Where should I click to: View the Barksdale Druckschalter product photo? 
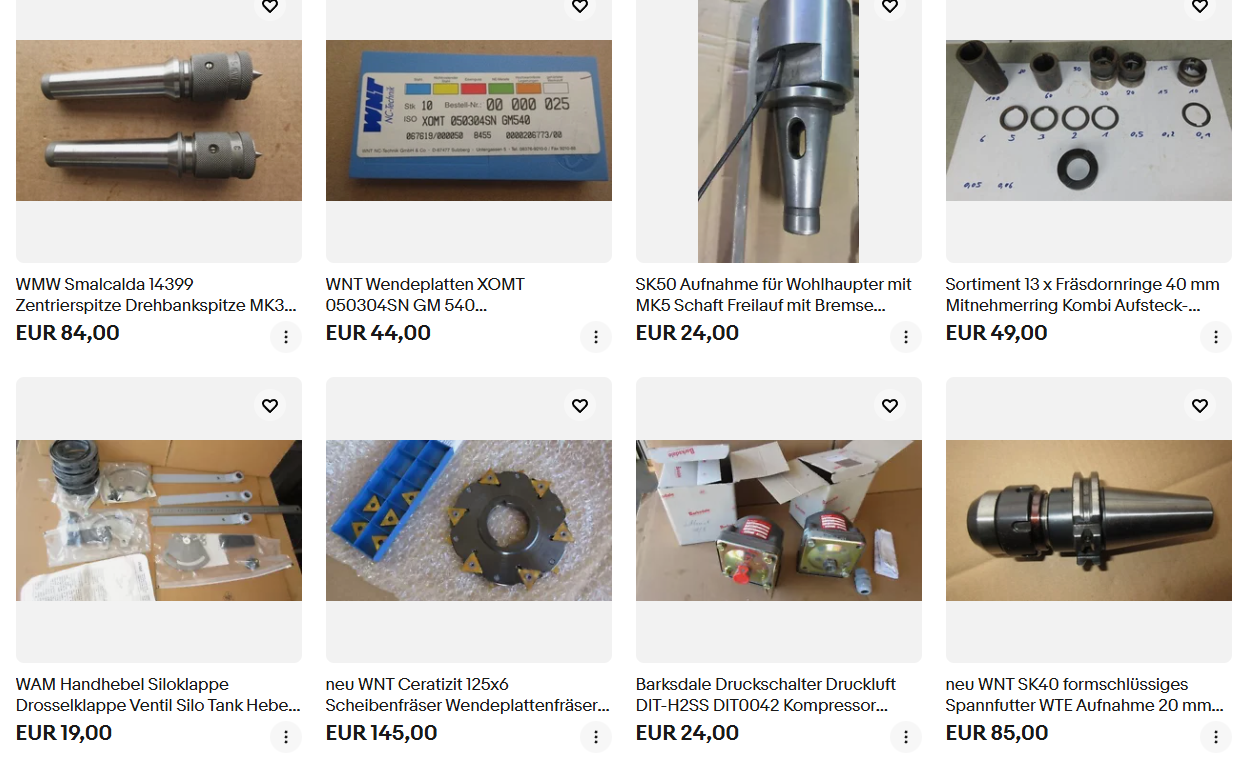tap(779, 520)
